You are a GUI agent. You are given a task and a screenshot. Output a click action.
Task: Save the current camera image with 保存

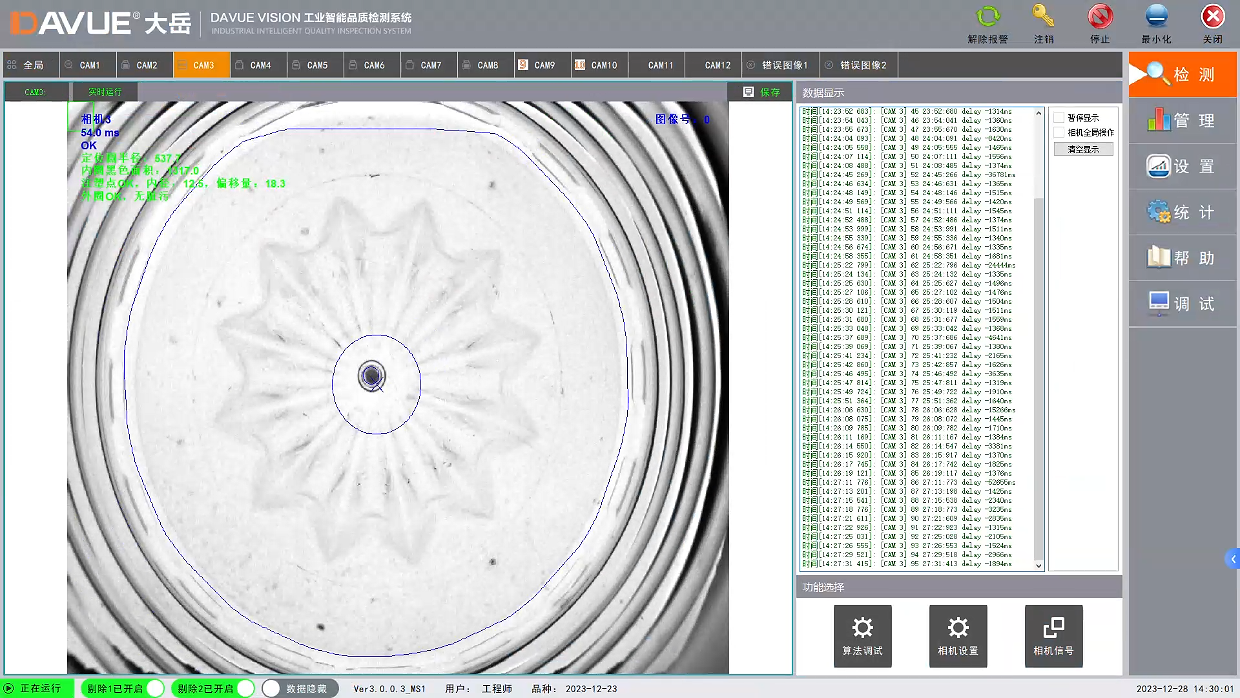click(761, 92)
